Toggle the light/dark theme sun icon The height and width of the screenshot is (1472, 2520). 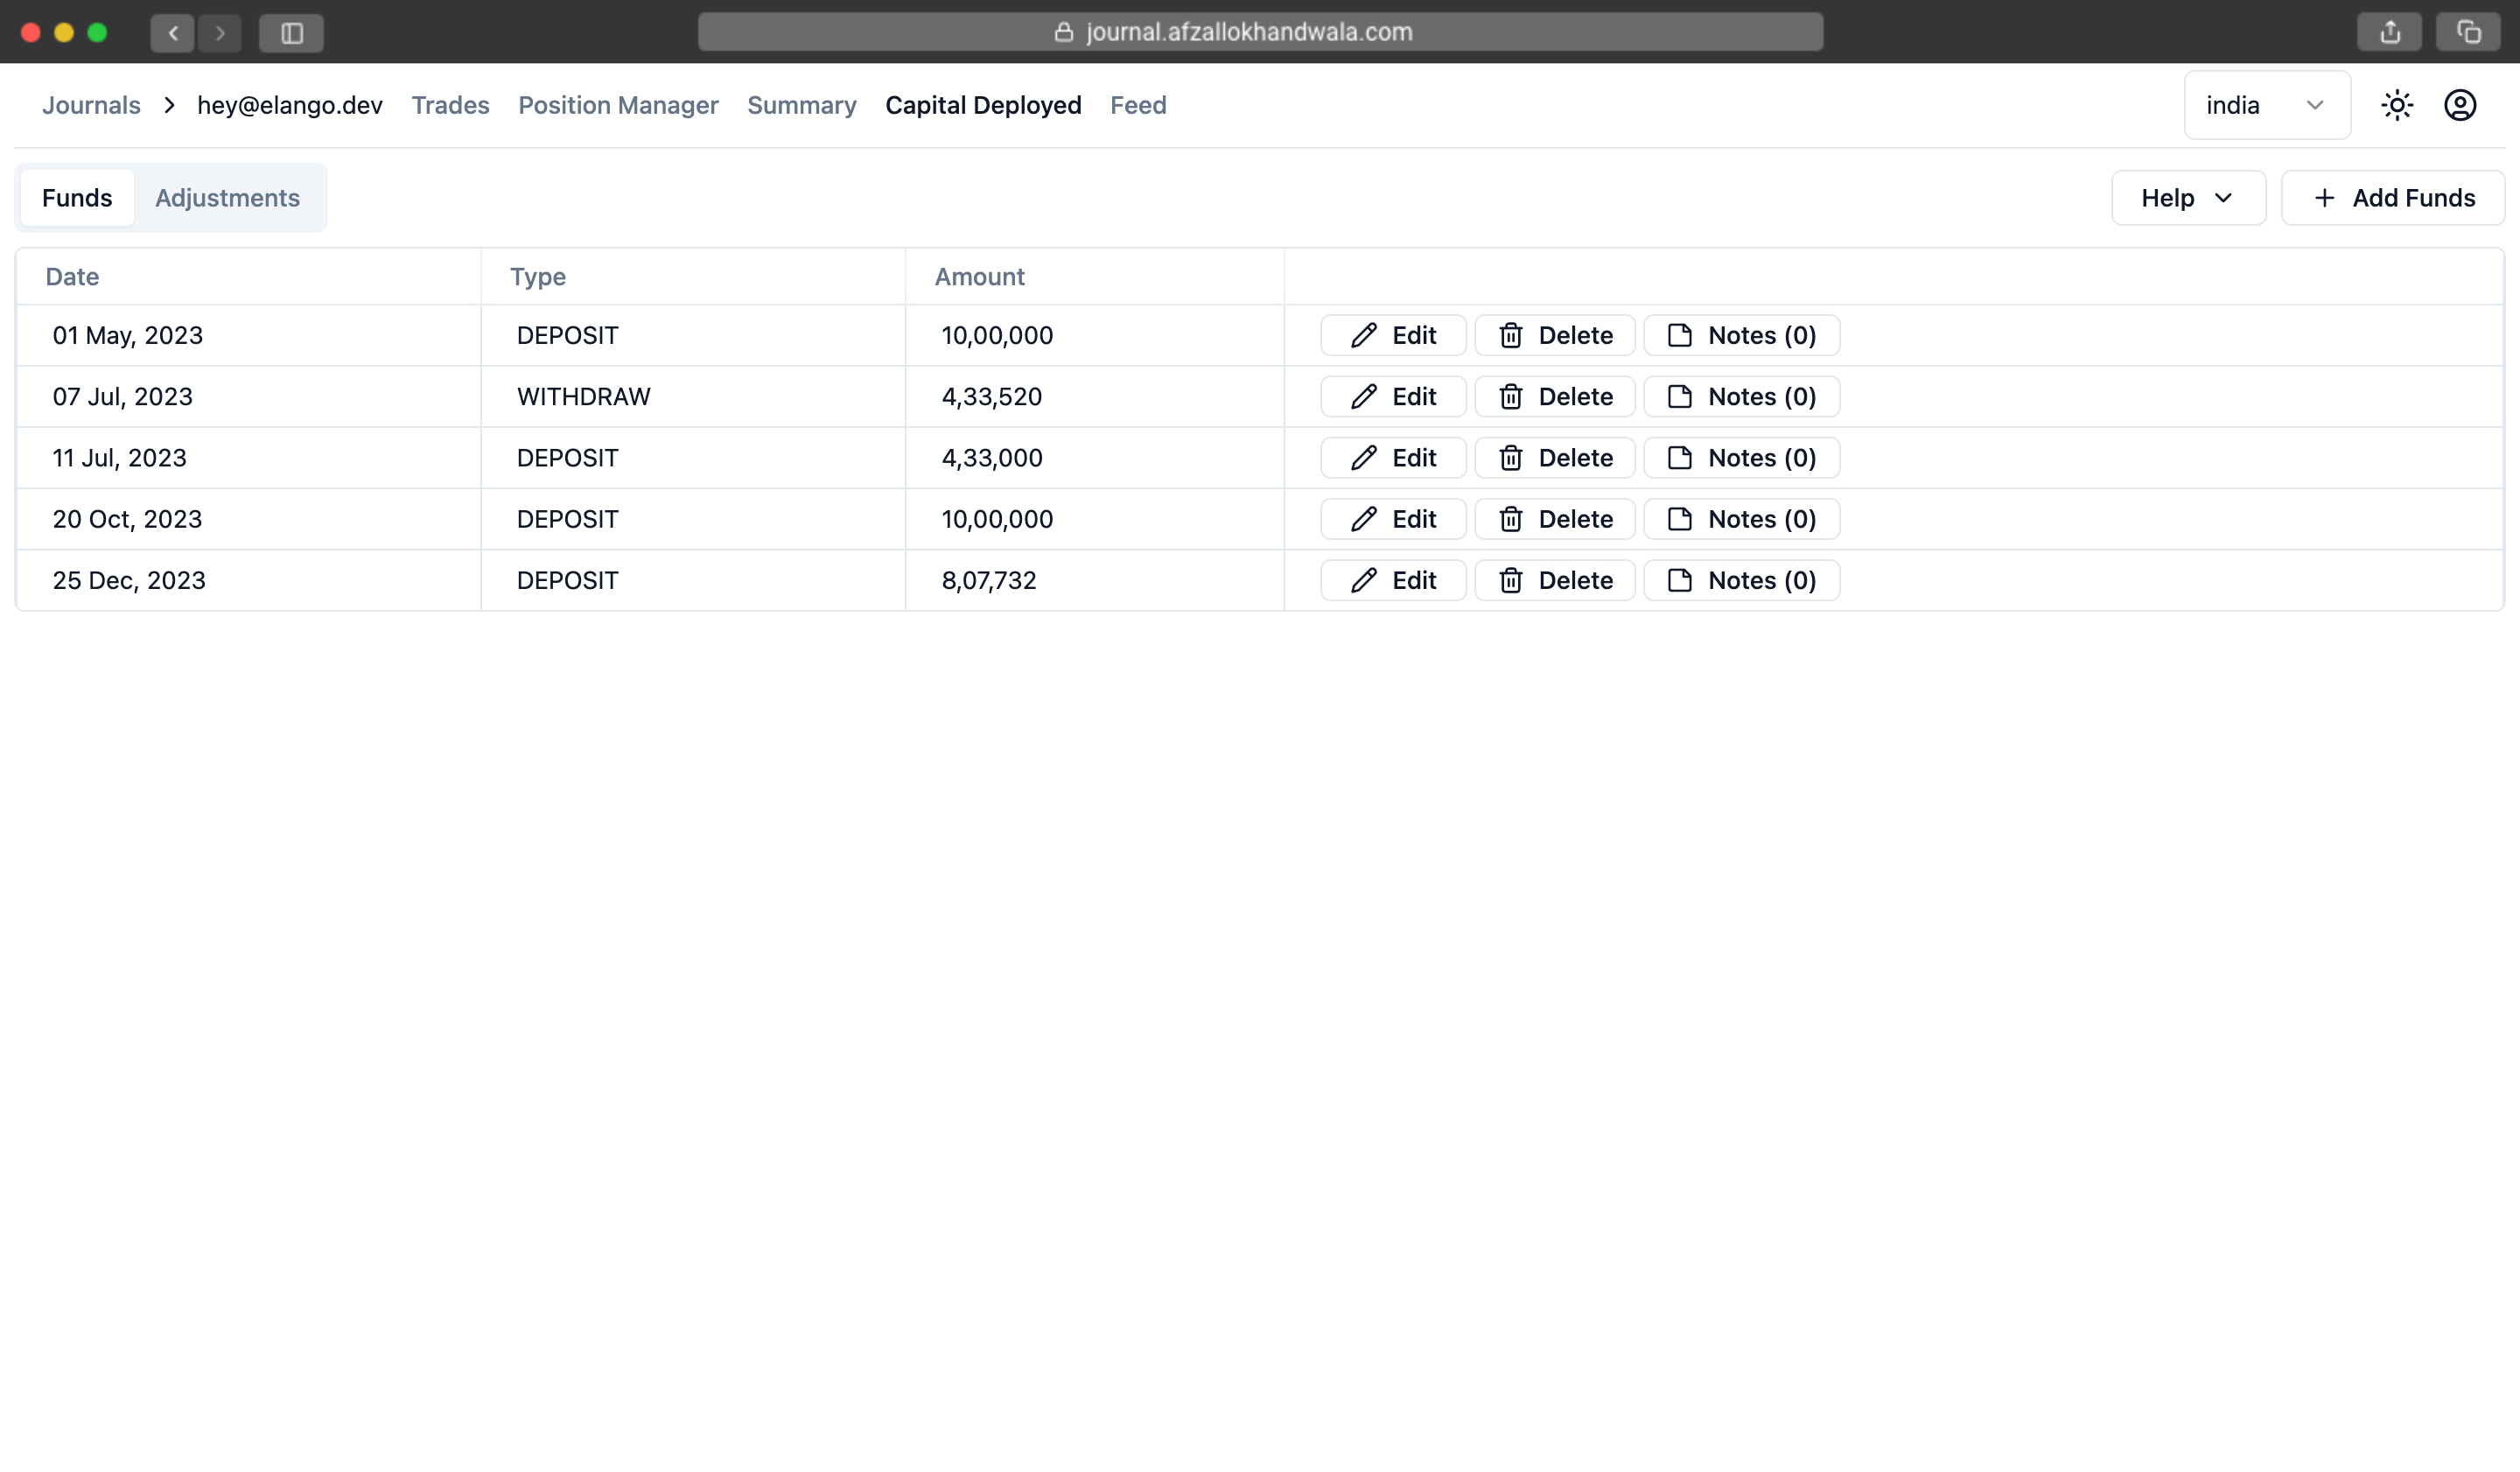click(x=2396, y=105)
